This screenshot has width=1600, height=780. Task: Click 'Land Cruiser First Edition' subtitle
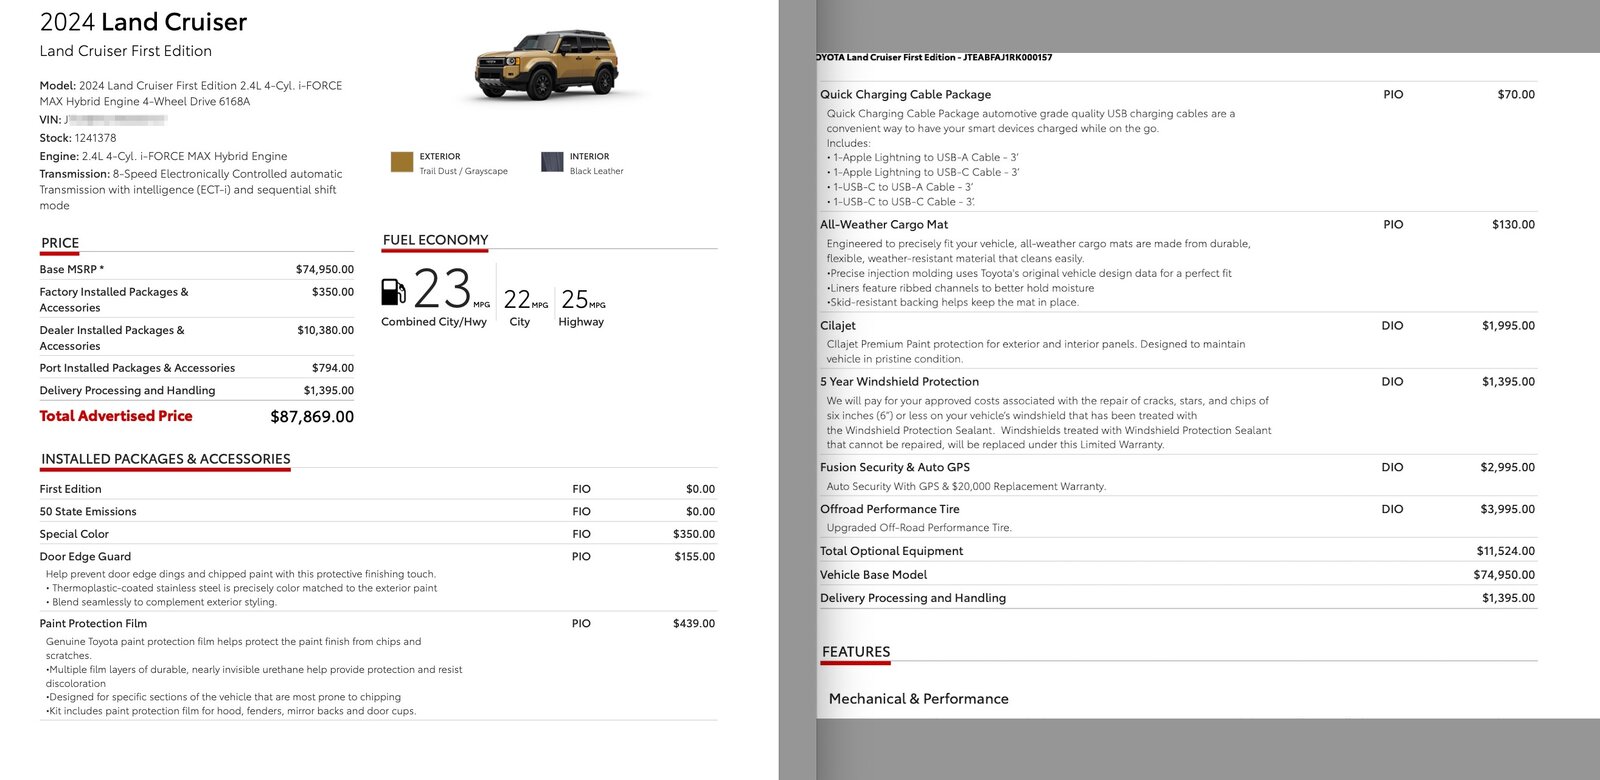point(126,51)
